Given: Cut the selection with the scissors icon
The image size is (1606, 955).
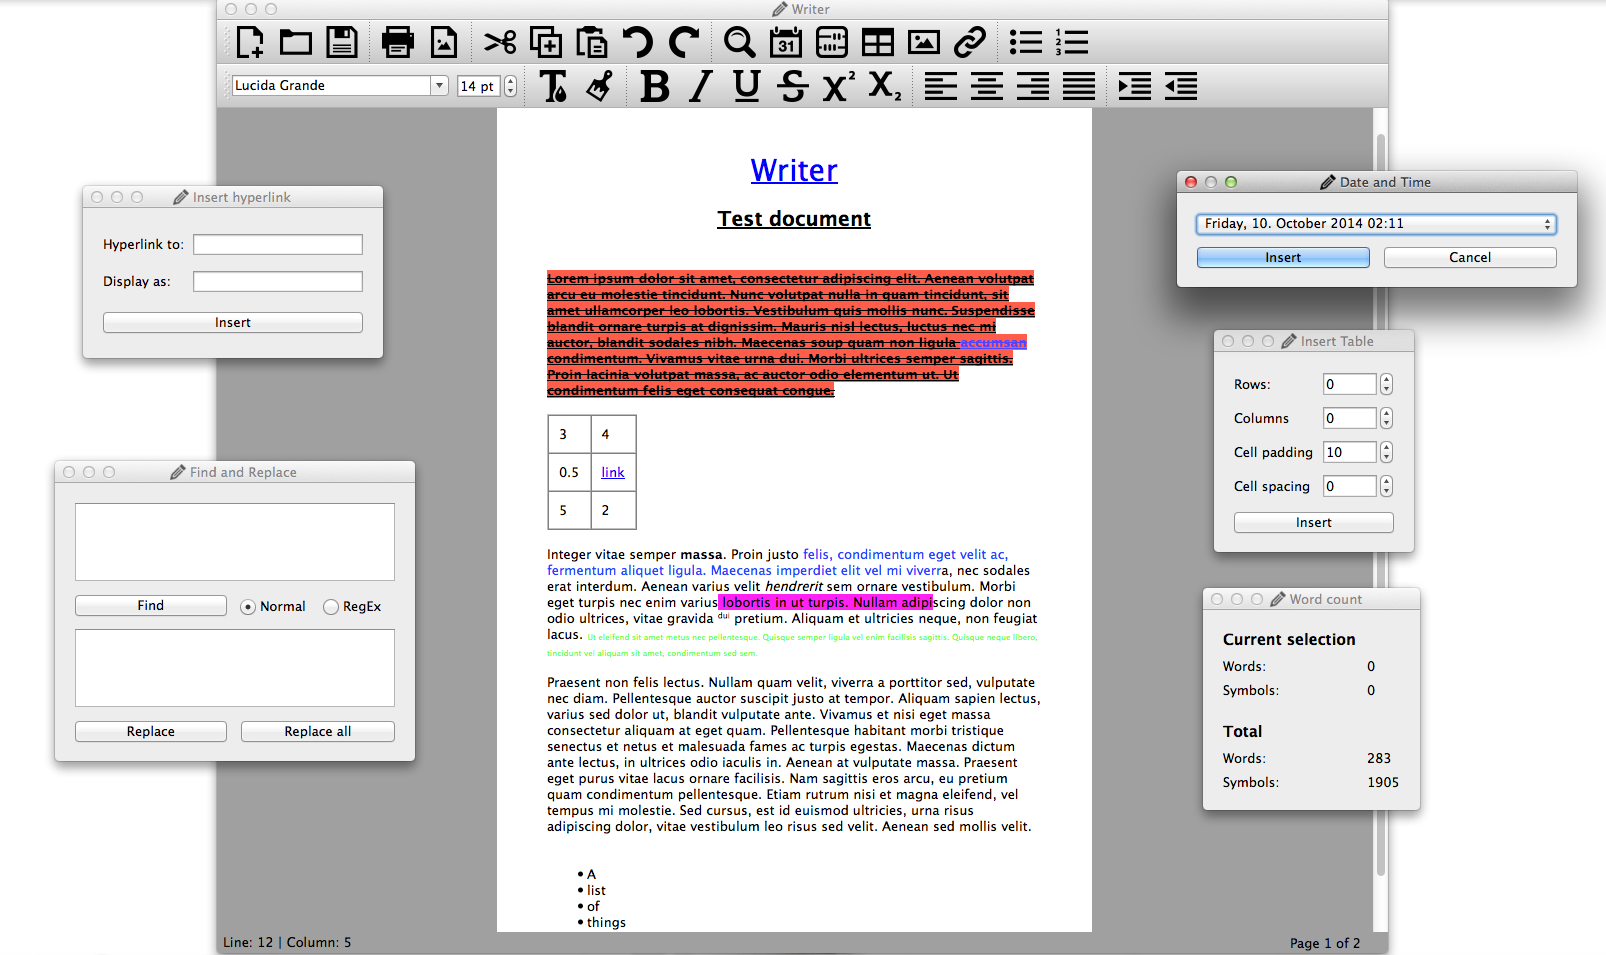Looking at the screenshot, I should (x=500, y=42).
